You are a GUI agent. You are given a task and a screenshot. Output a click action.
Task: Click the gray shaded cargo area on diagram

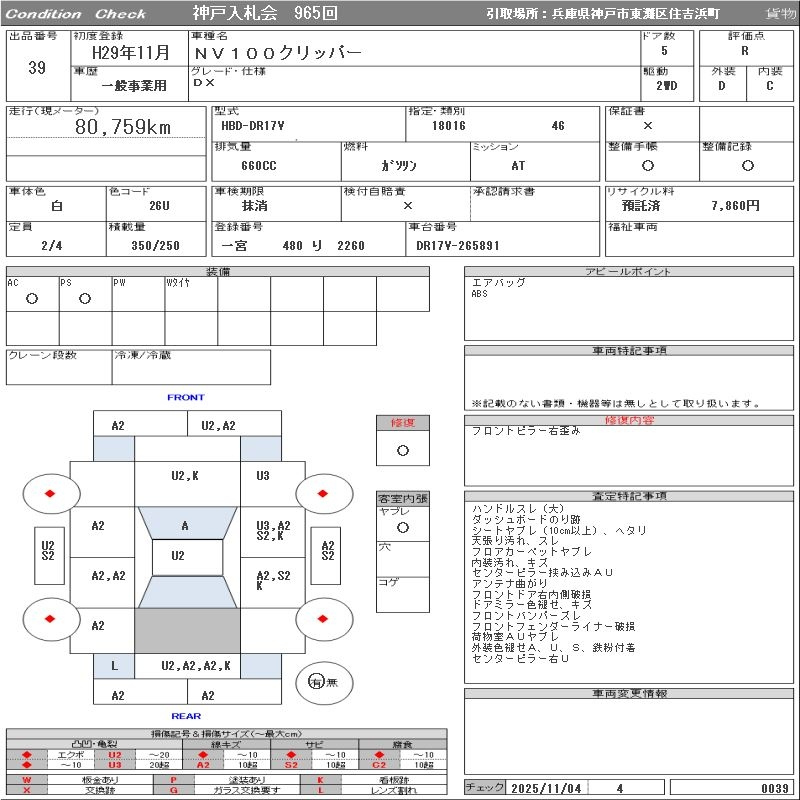tap(187, 631)
